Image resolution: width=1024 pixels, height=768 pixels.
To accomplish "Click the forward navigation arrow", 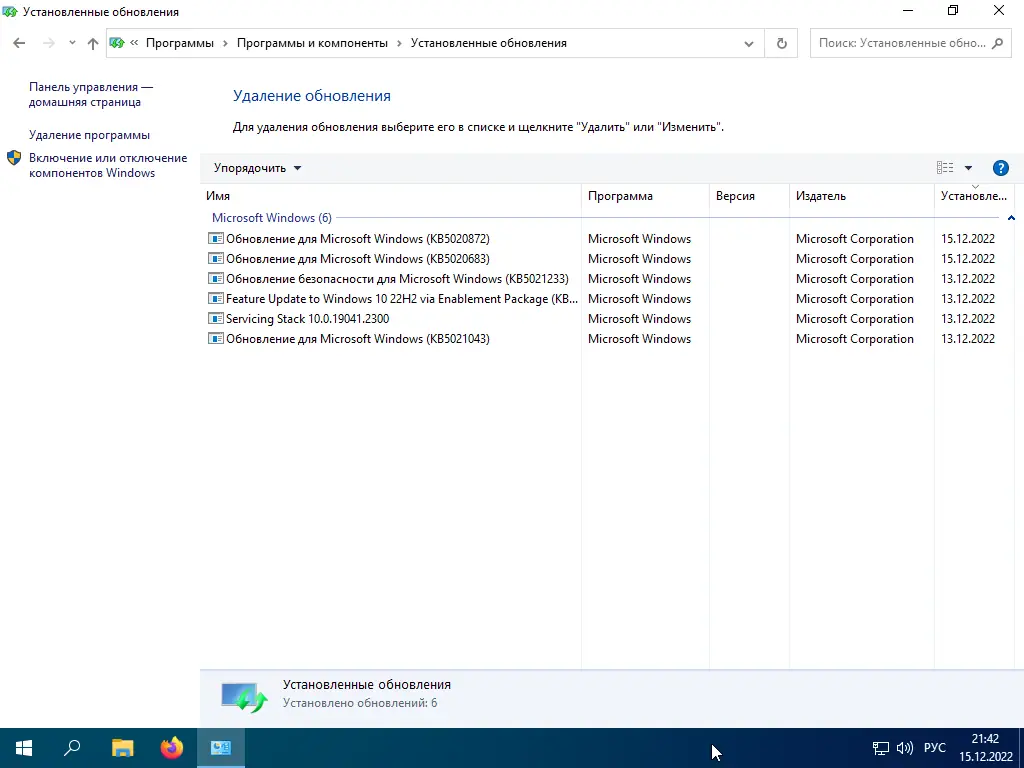I will pyautogui.click(x=48, y=43).
